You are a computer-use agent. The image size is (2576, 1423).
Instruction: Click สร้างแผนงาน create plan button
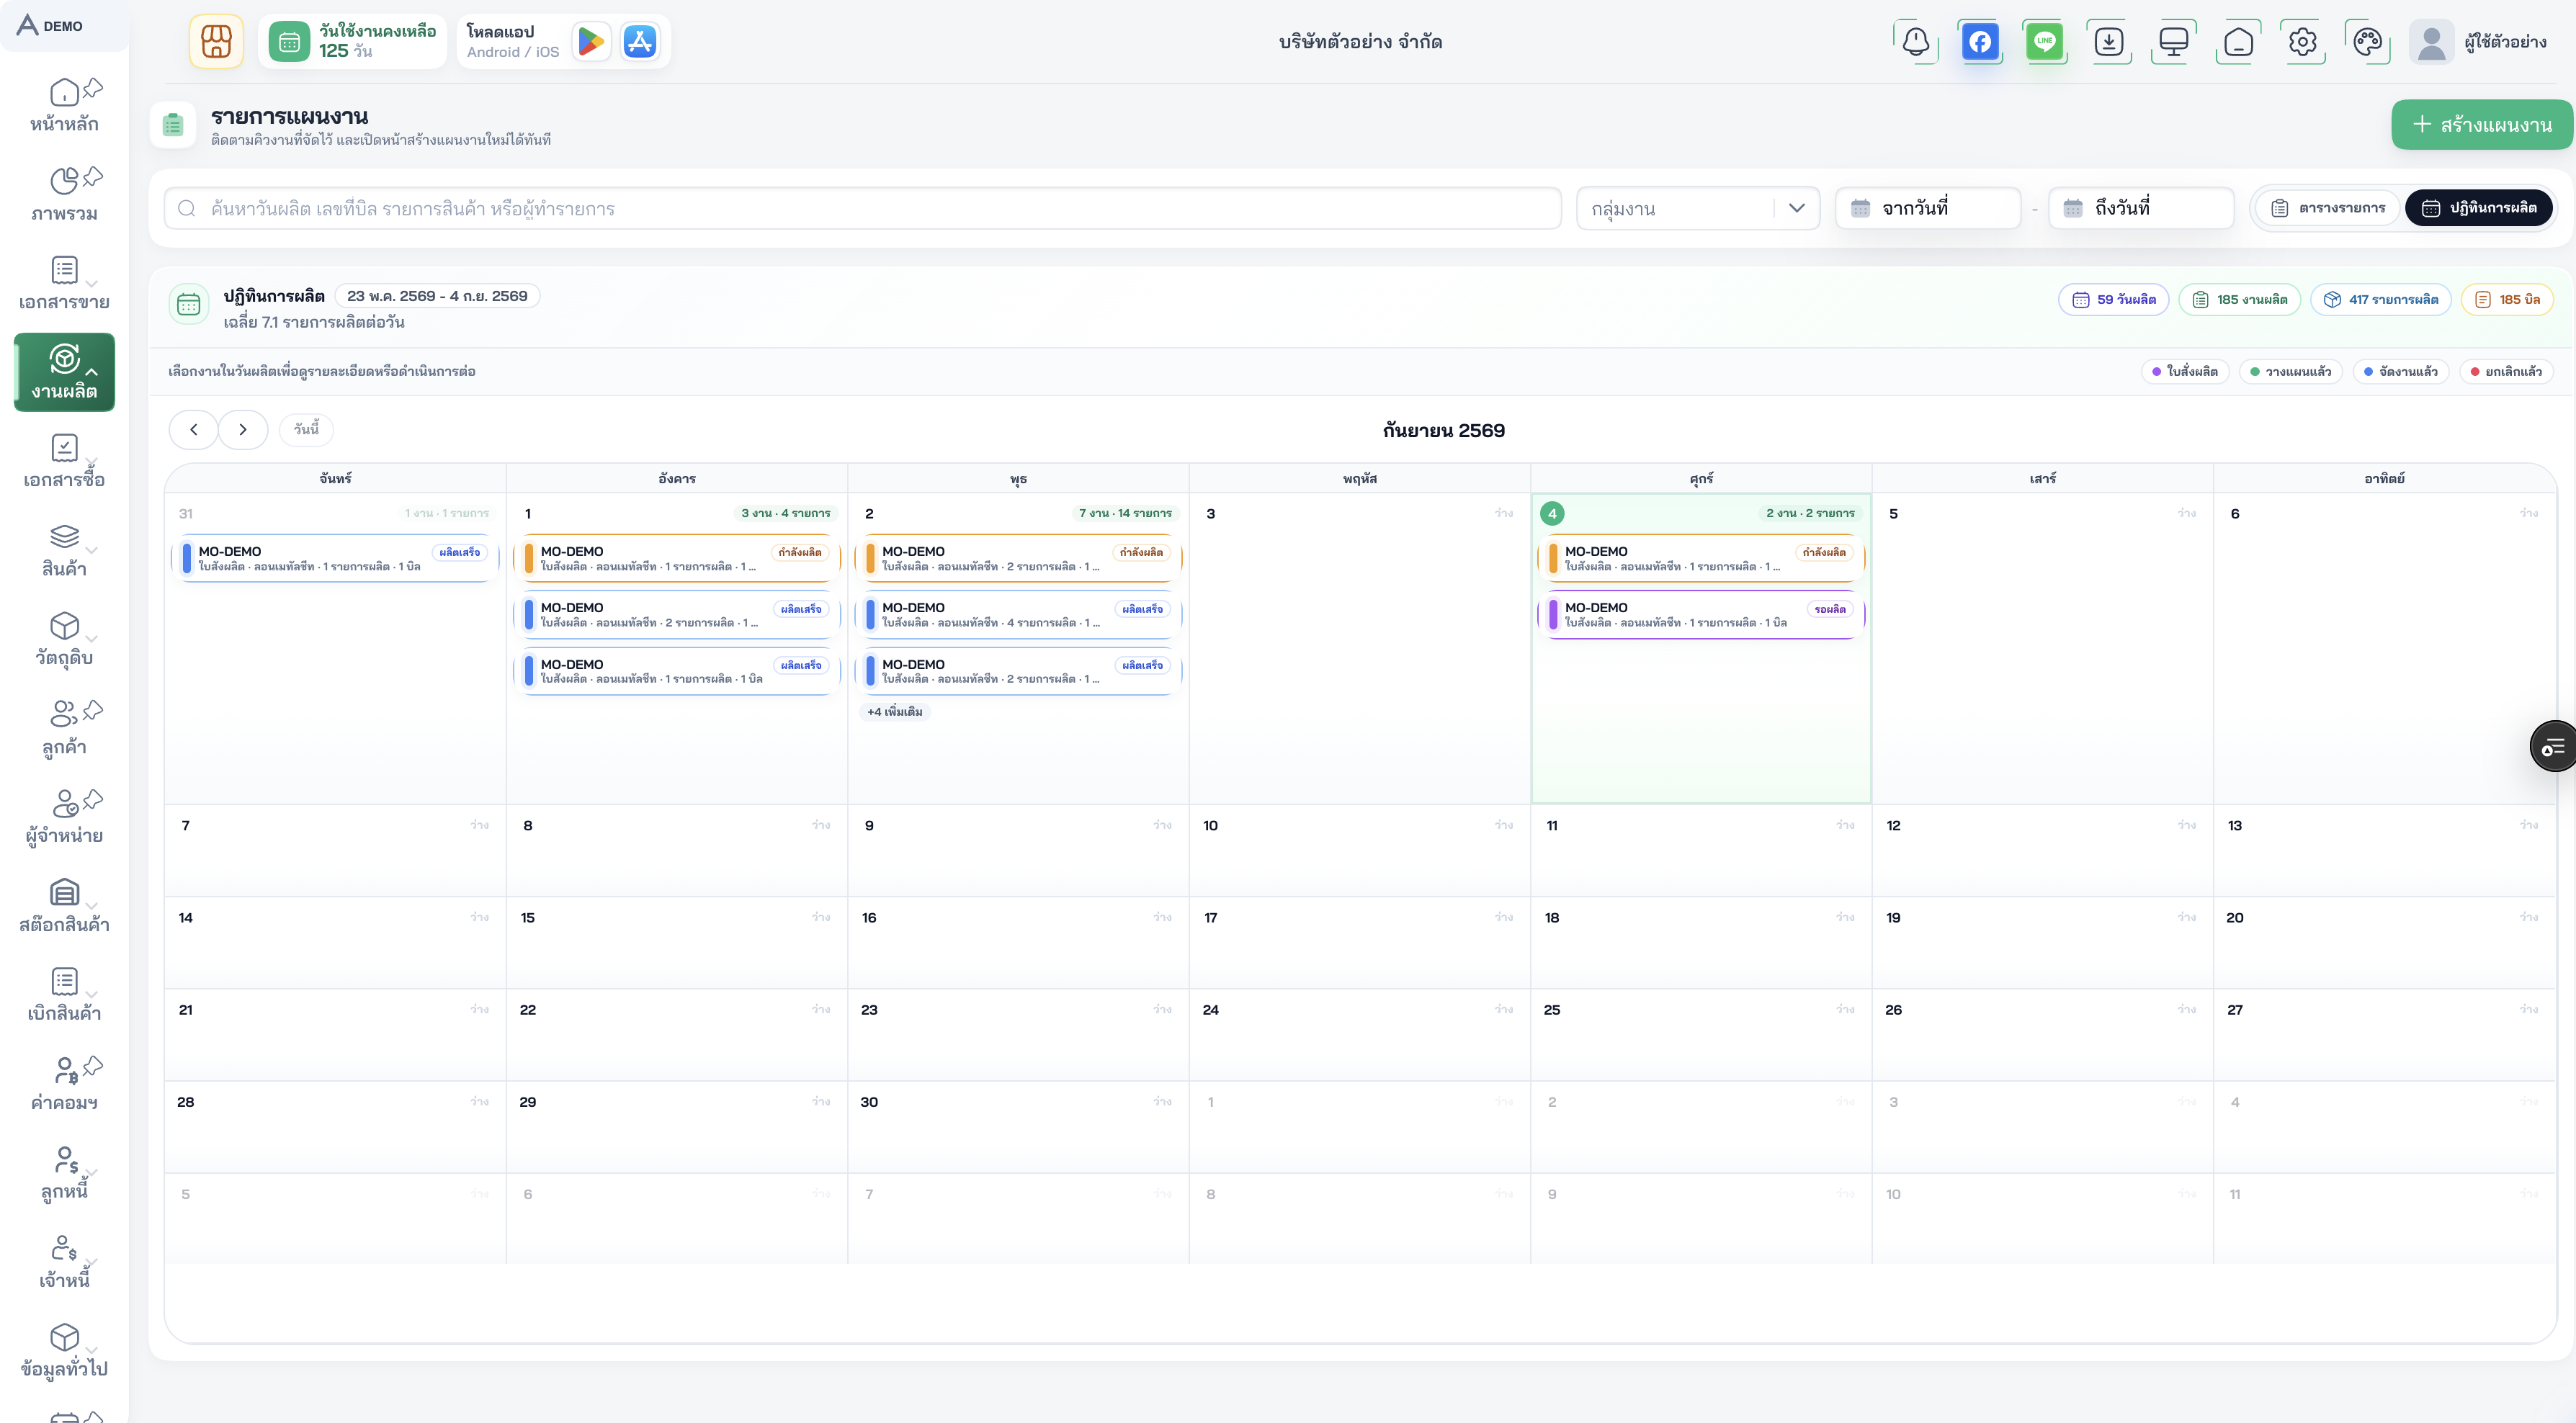click(2482, 125)
